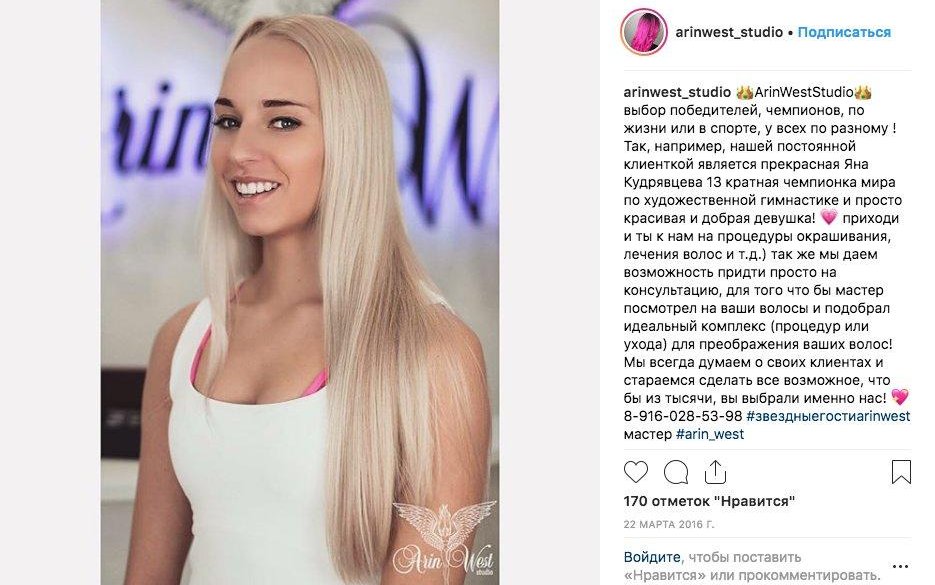Save post with the bookmark icon
This screenshot has width=935, height=585.
[x=901, y=472]
